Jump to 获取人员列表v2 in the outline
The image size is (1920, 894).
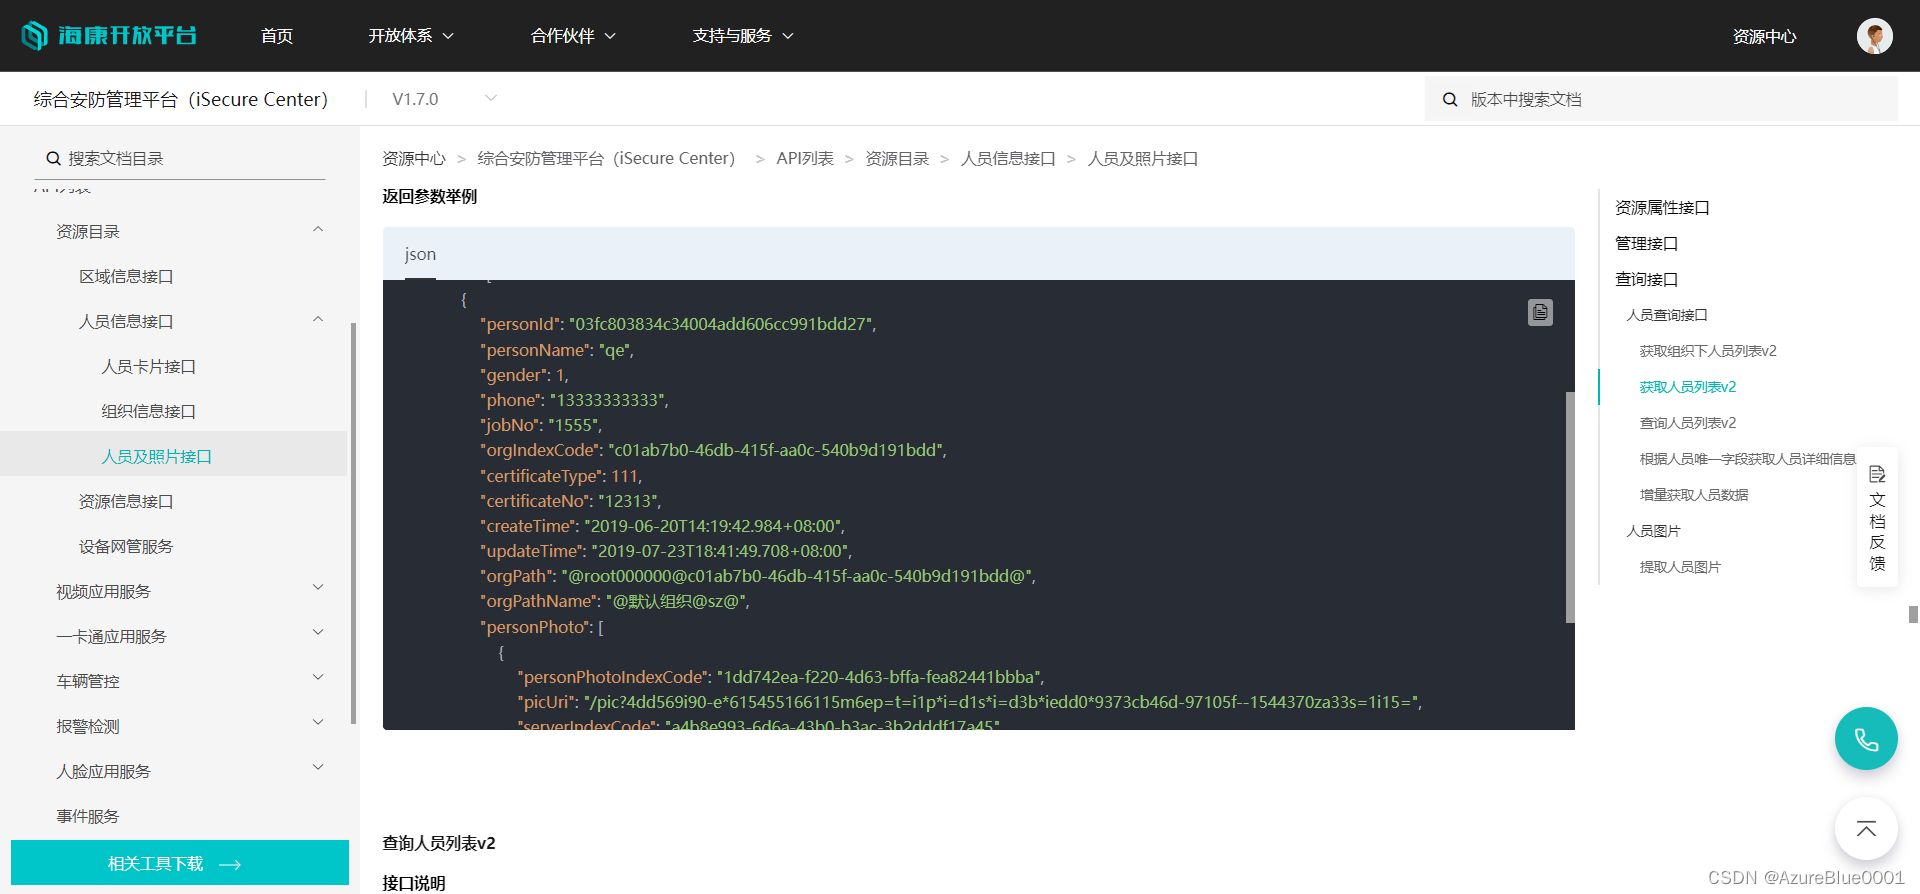tap(1688, 387)
